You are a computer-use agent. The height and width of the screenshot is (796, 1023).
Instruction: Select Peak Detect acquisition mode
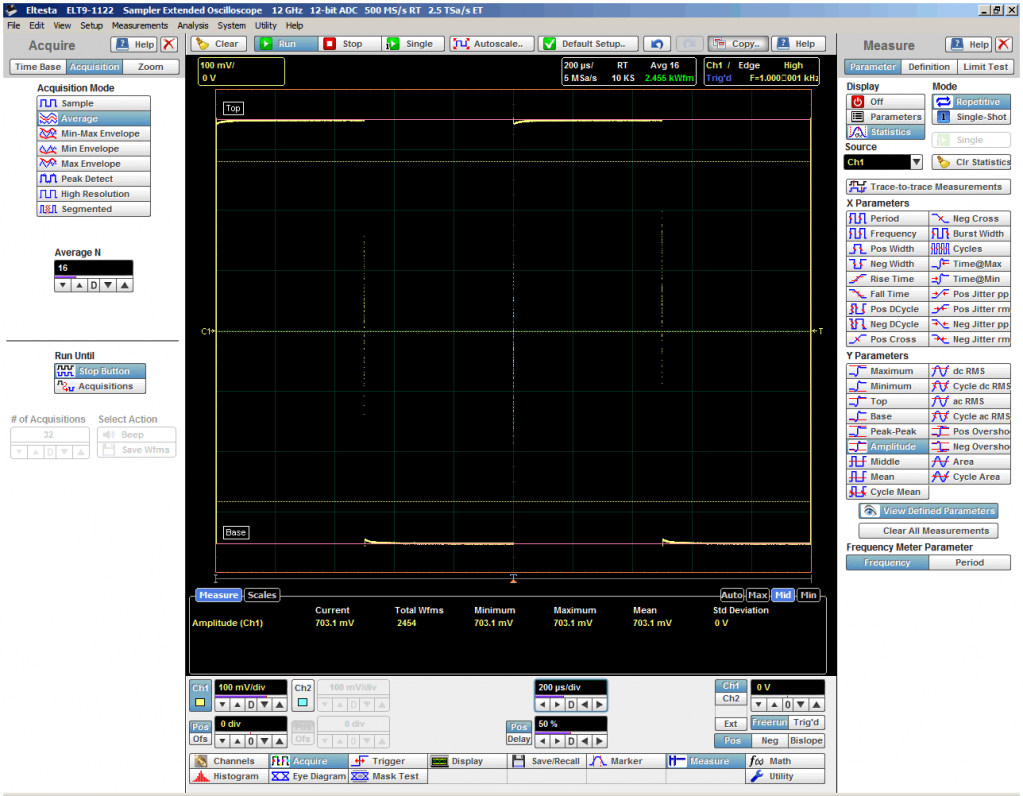[x=93, y=179]
